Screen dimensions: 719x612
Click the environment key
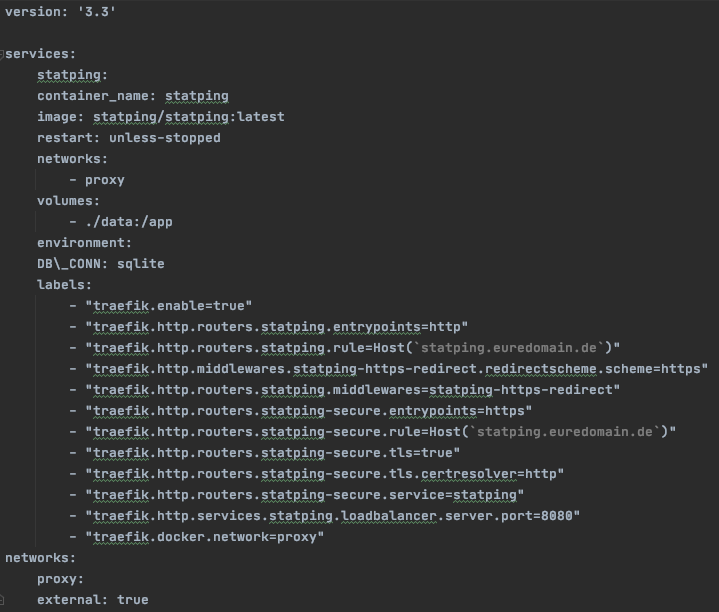click(x=84, y=243)
